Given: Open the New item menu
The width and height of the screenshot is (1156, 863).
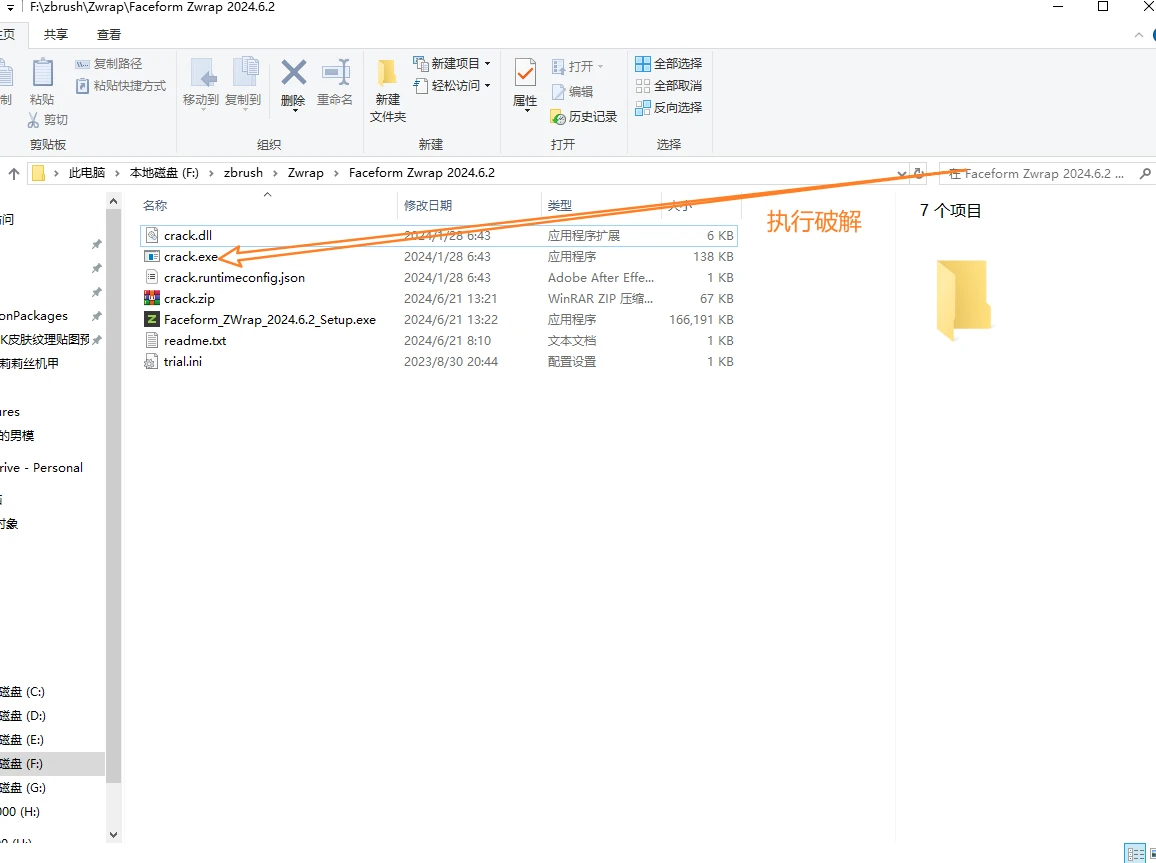Looking at the screenshot, I should pyautogui.click(x=452, y=63).
